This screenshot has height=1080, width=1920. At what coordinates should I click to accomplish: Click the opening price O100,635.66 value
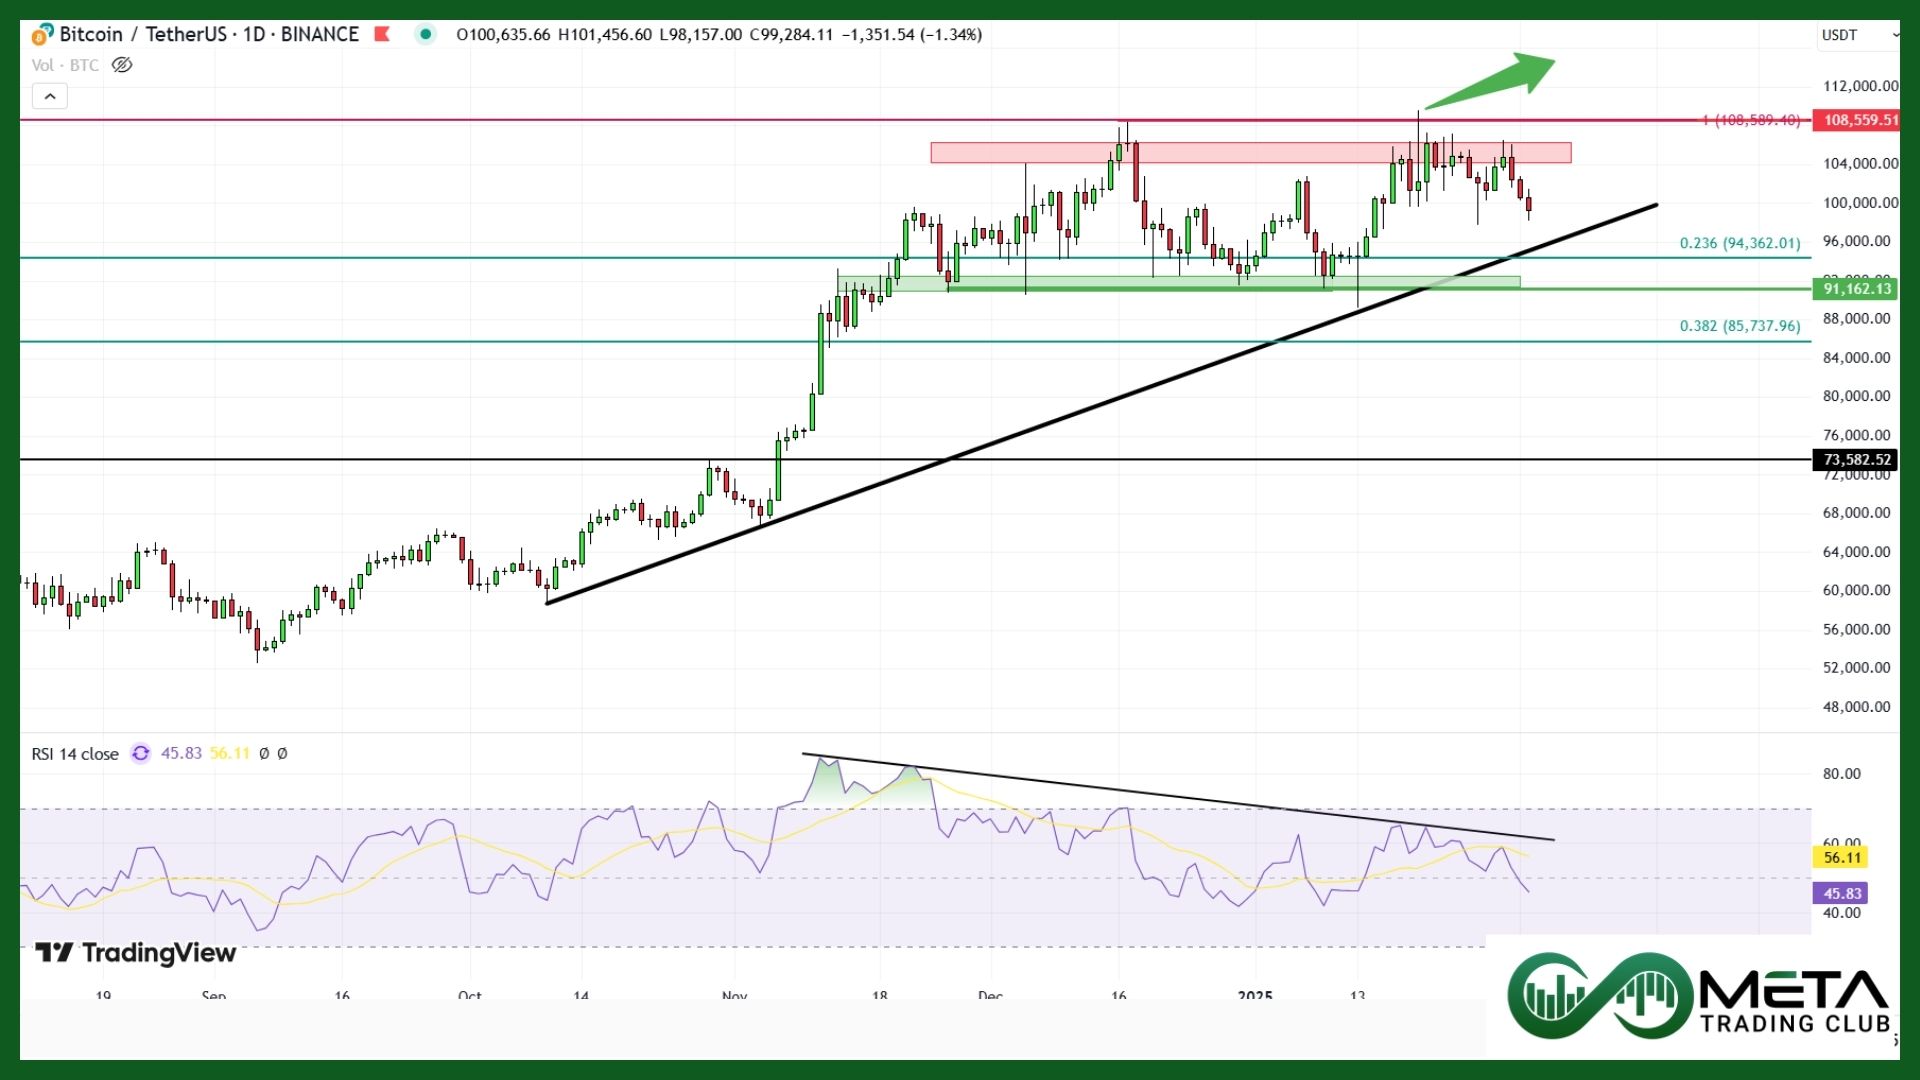pyautogui.click(x=503, y=34)
